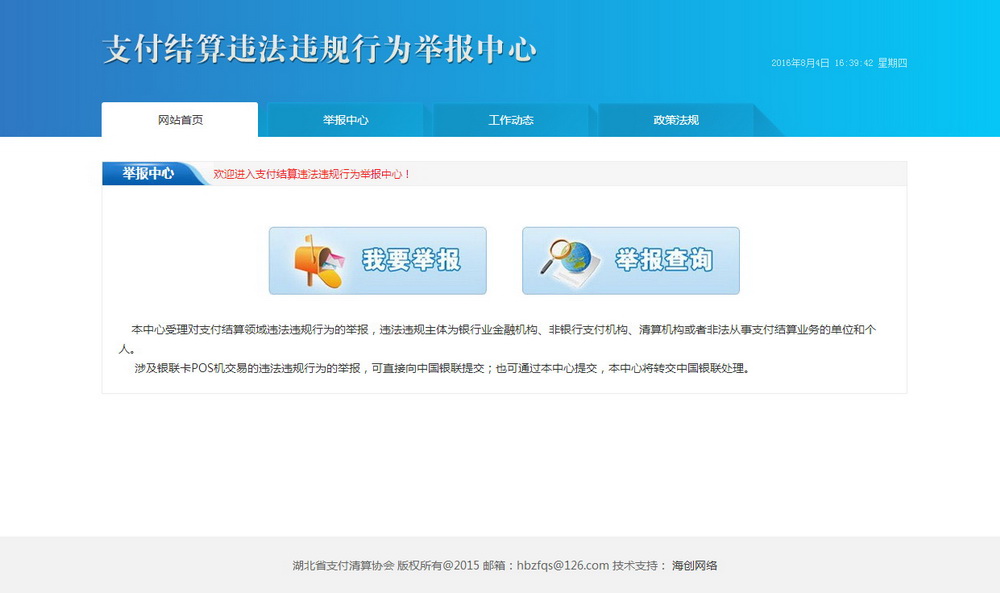This screenshot has height=593, width=1000.
Task: Select the 政策法规 tab
Action: [676, 120]
